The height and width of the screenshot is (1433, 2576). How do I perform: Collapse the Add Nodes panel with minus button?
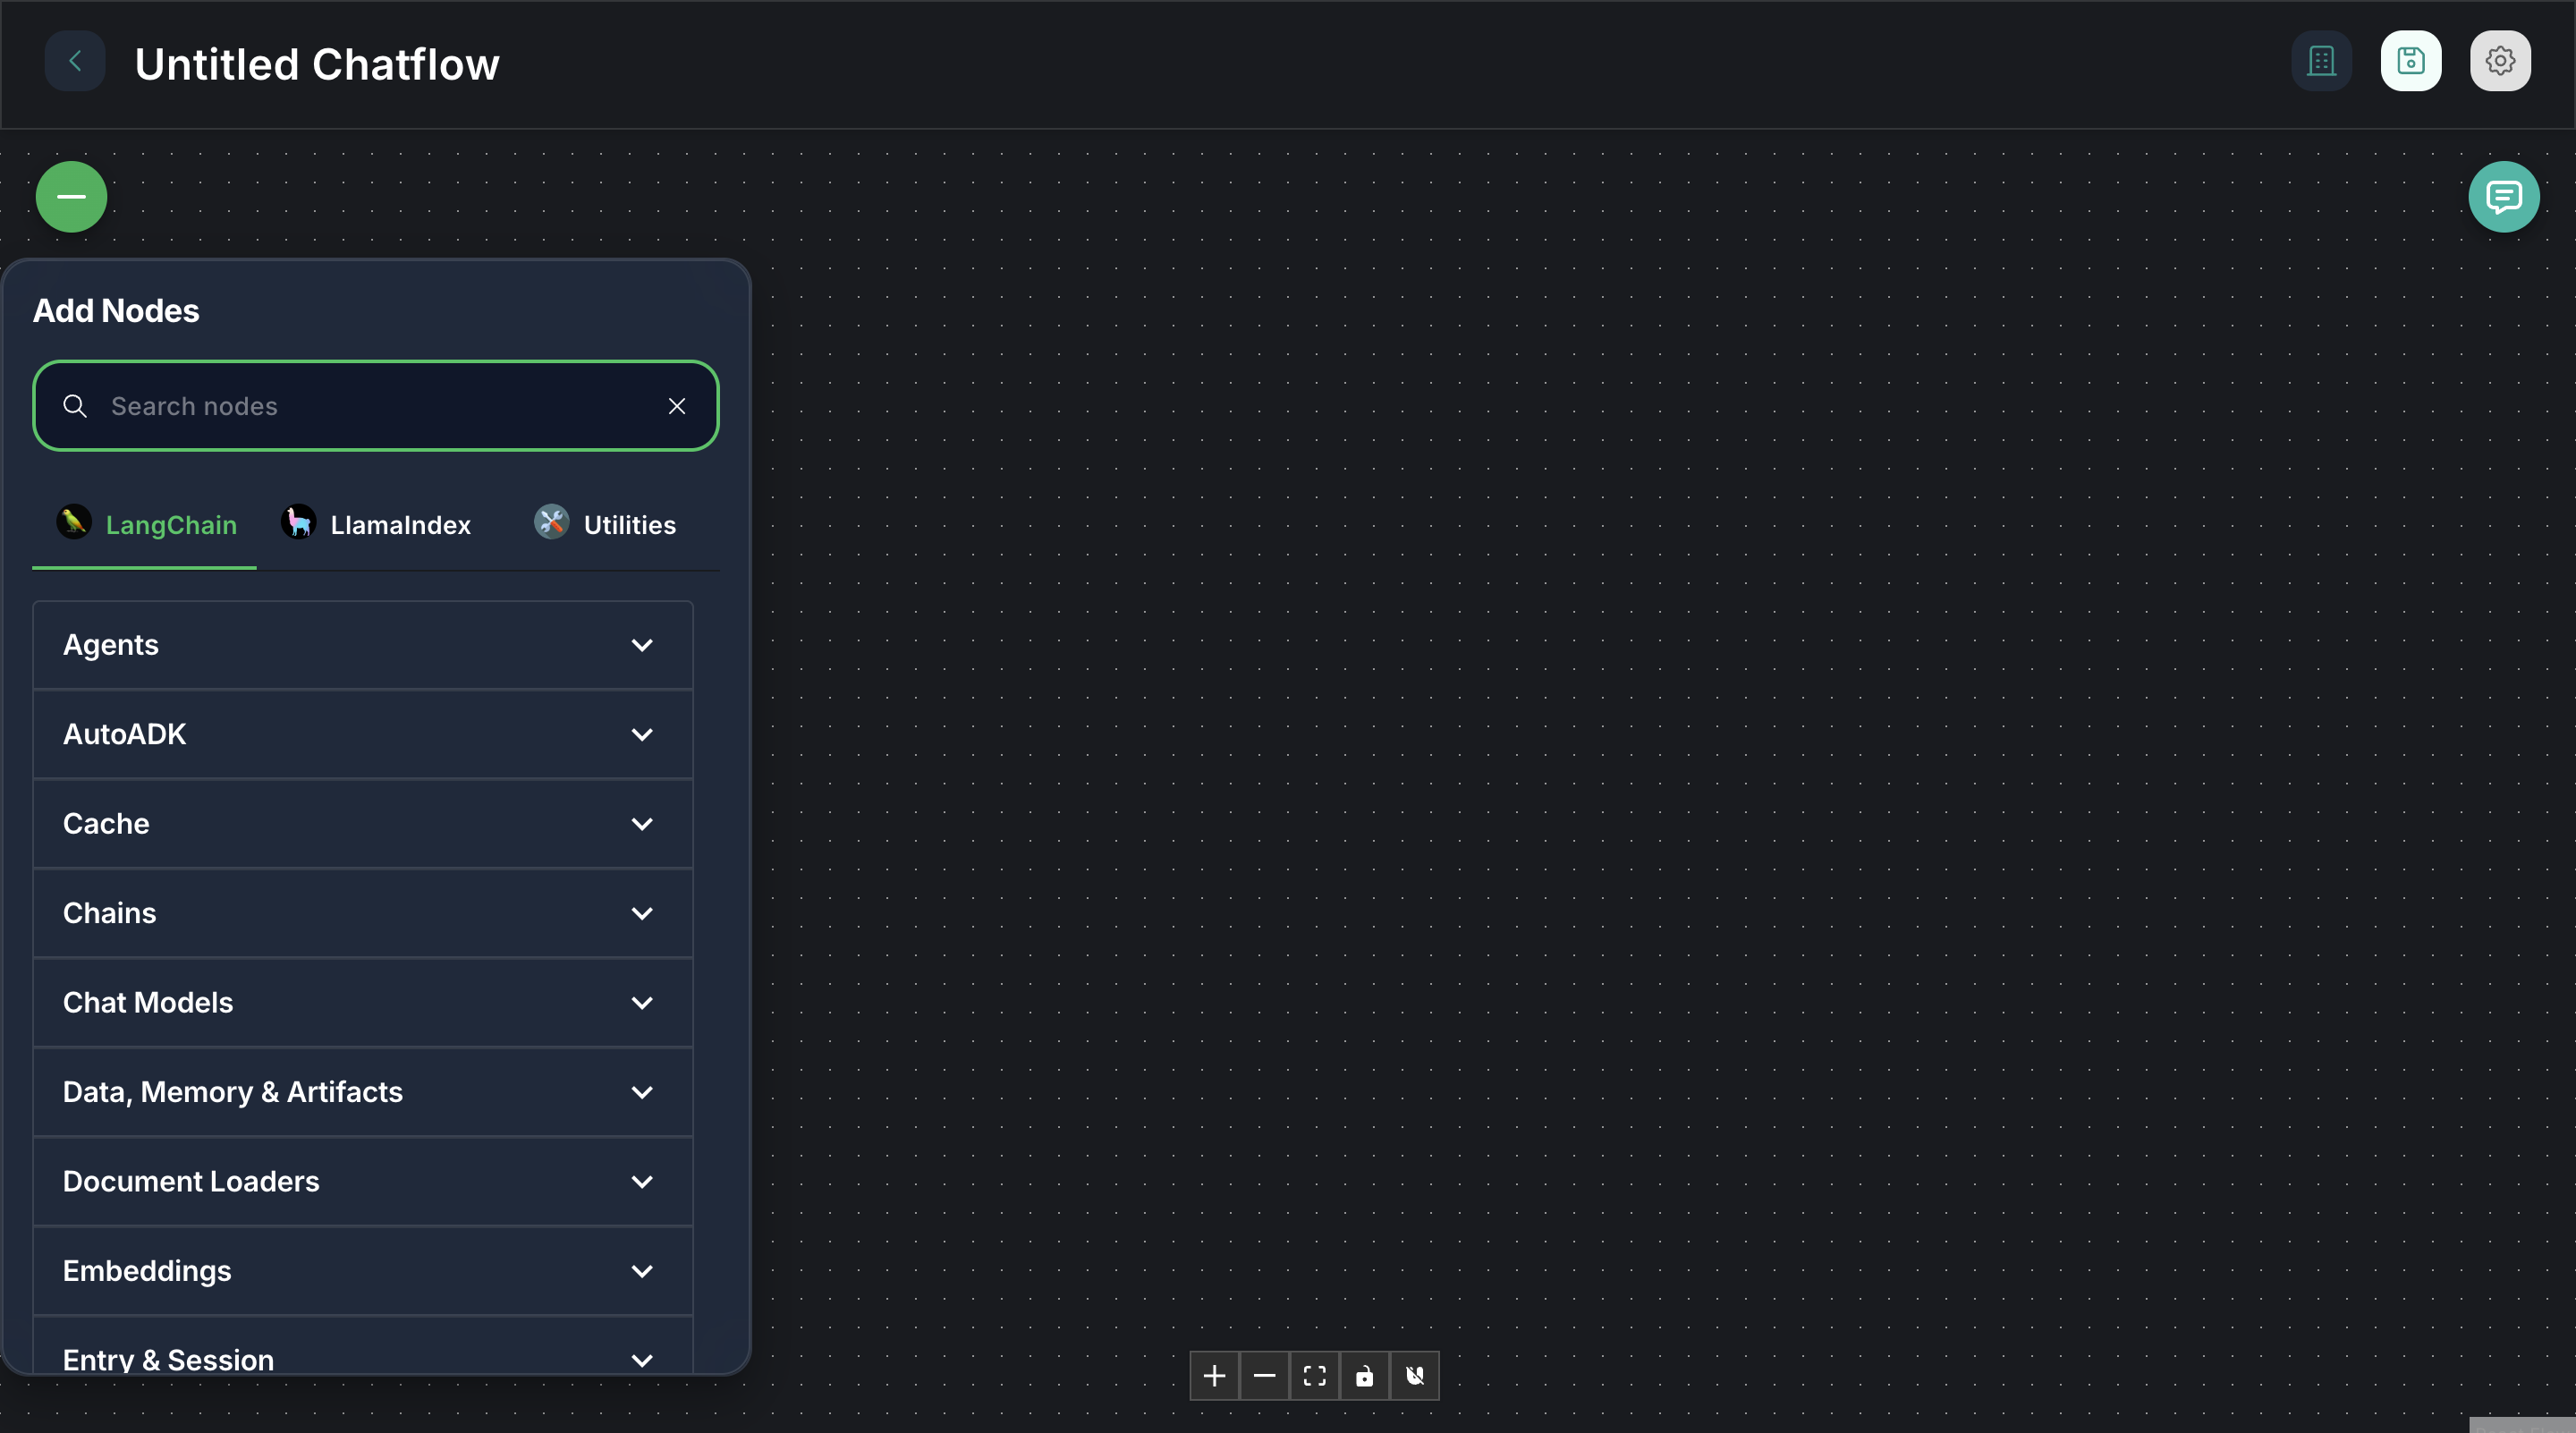70,196
